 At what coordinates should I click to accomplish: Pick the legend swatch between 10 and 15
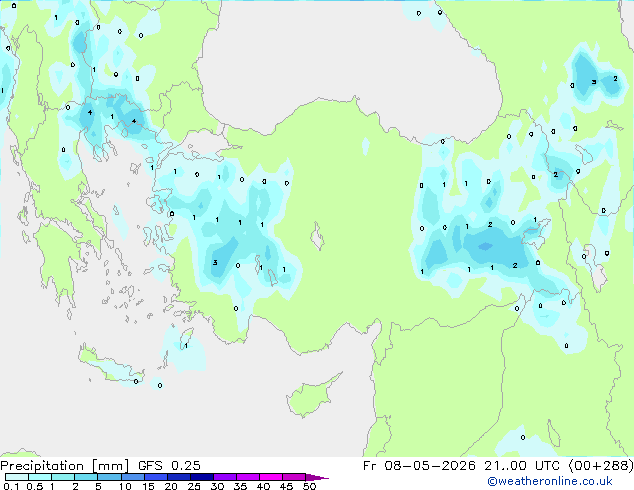pos(133,477)
